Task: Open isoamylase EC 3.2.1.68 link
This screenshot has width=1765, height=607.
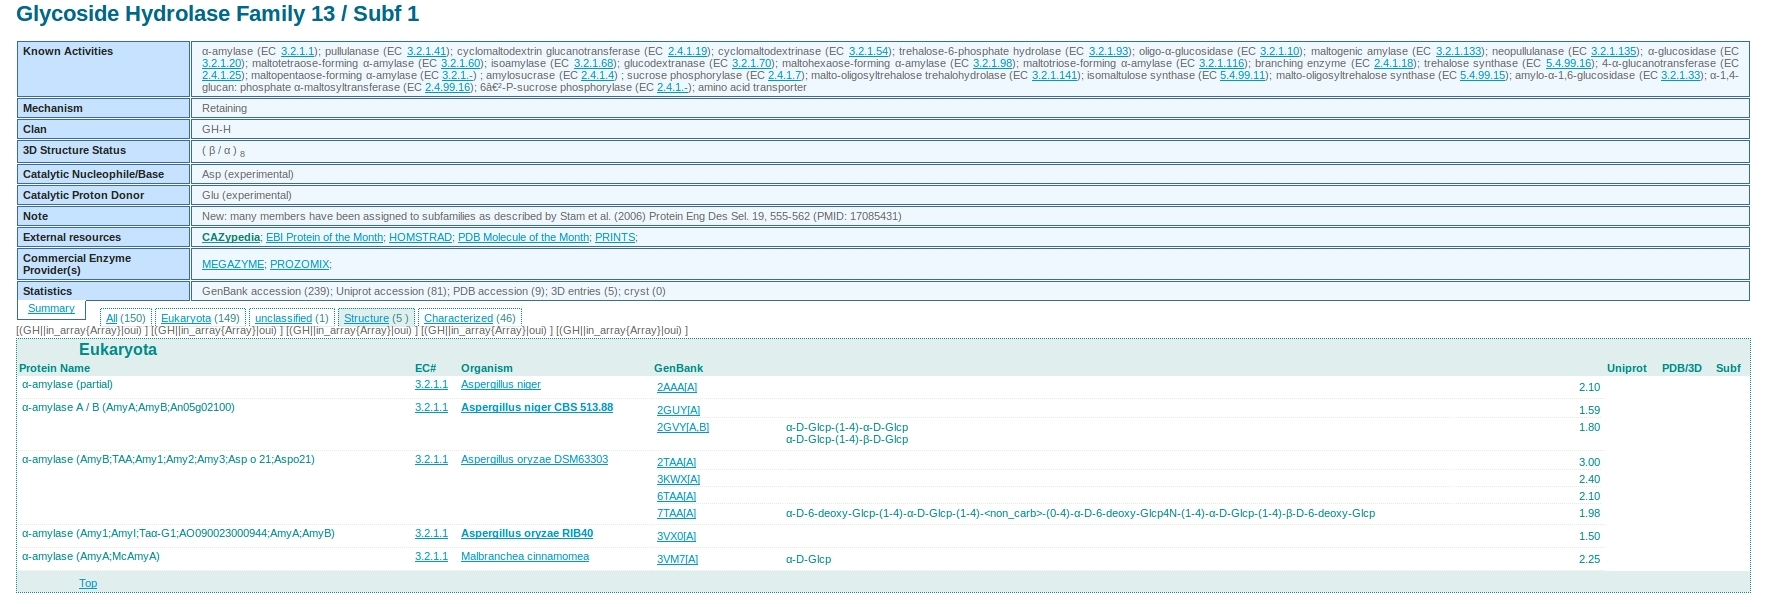Action: 593,63
